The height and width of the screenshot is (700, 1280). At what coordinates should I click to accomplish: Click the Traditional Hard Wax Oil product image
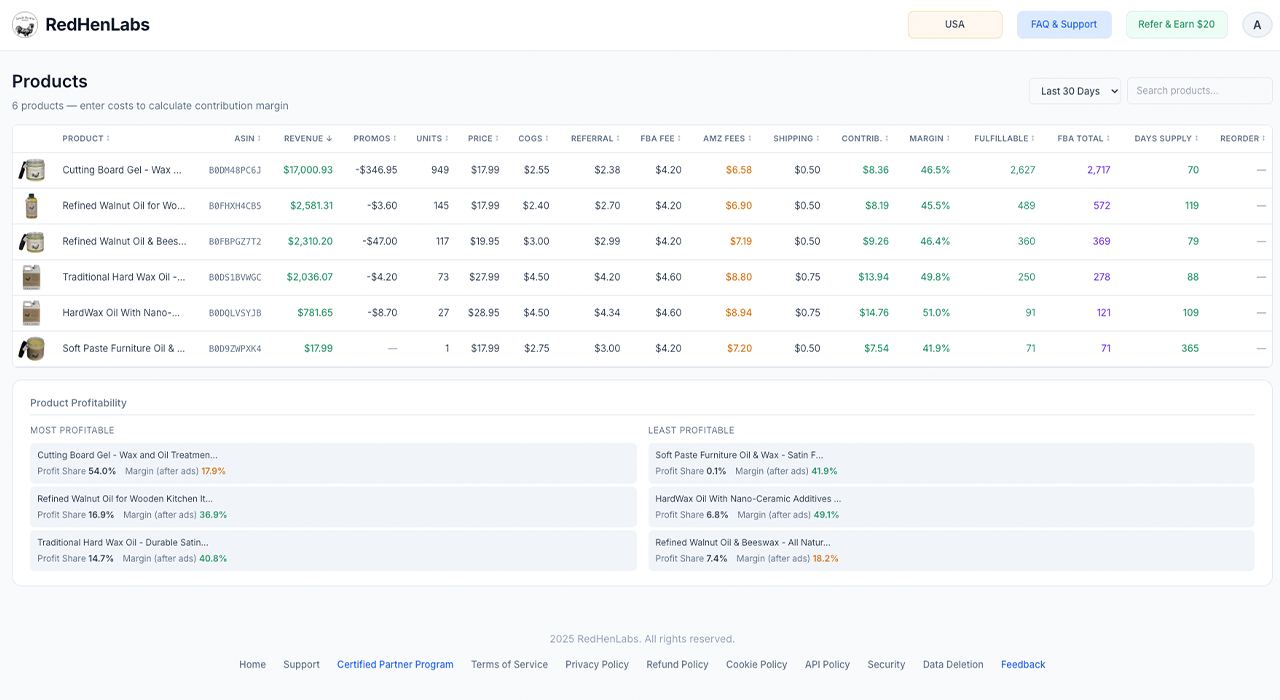click(32, 277)
